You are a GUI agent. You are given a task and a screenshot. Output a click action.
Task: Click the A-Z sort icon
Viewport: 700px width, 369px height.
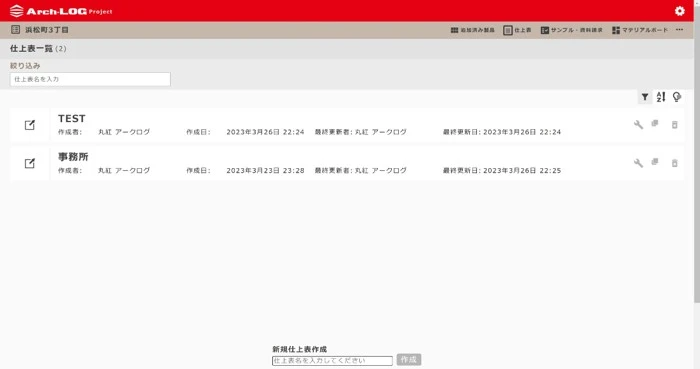coord(661,97)
